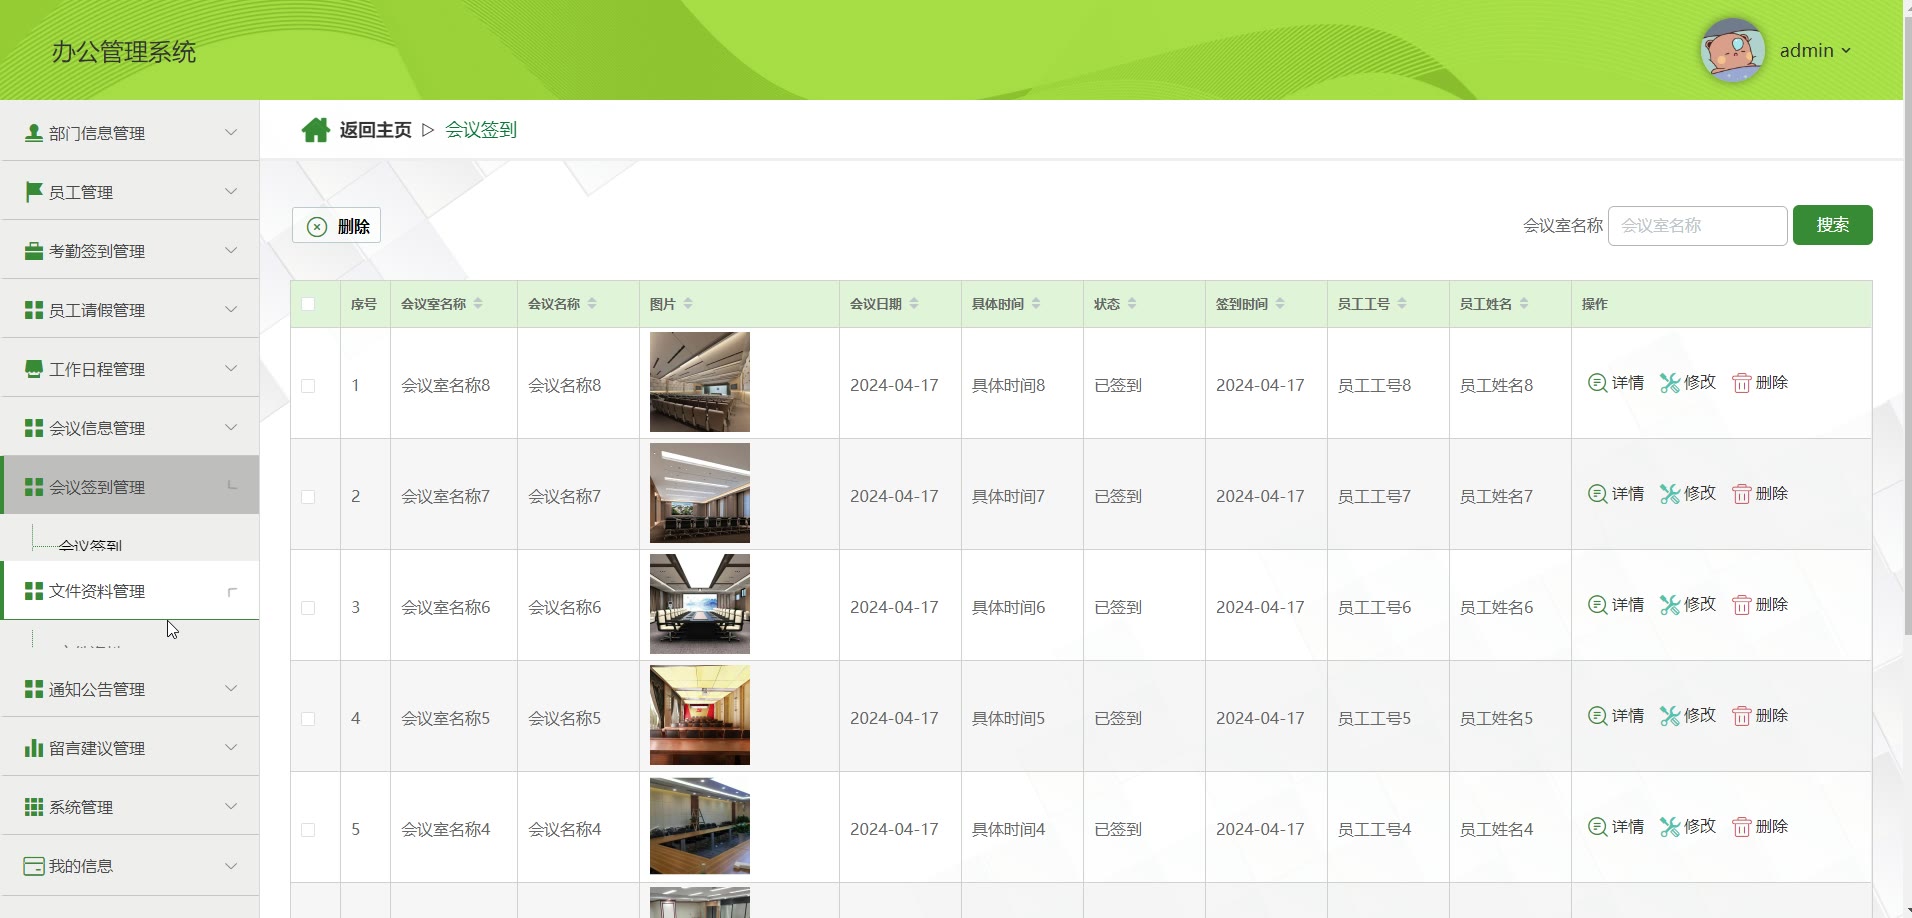
Task: Expand 员工管理 menu chevron
Action: [231, 191]
